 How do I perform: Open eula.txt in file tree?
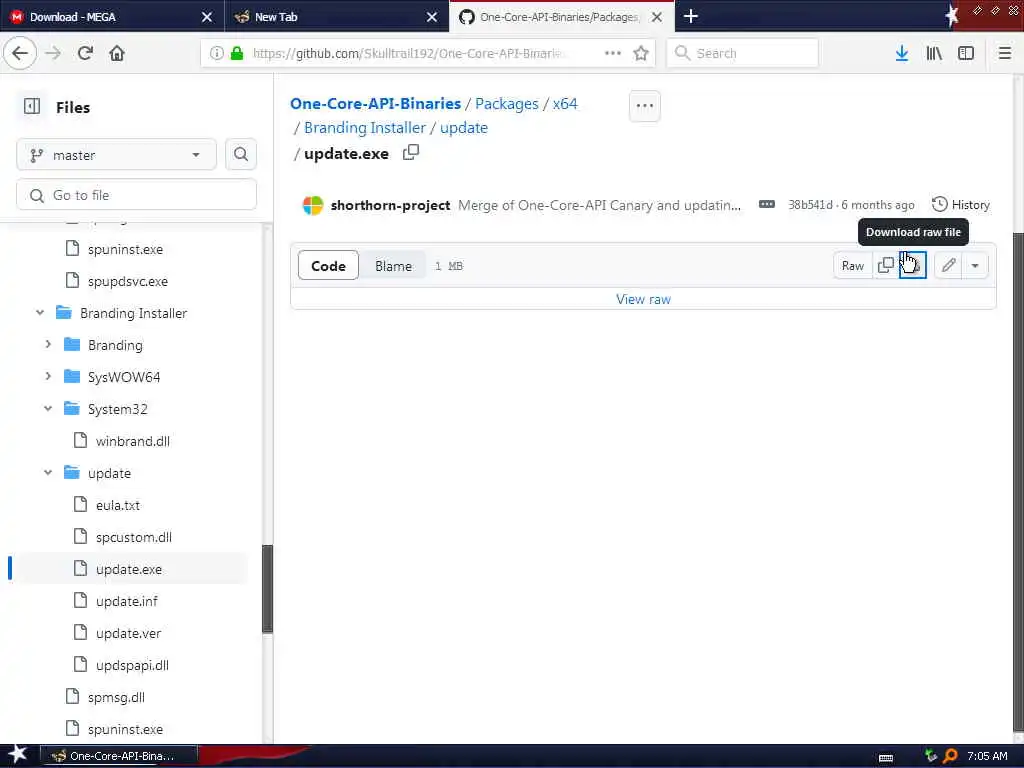click(118, 505)
